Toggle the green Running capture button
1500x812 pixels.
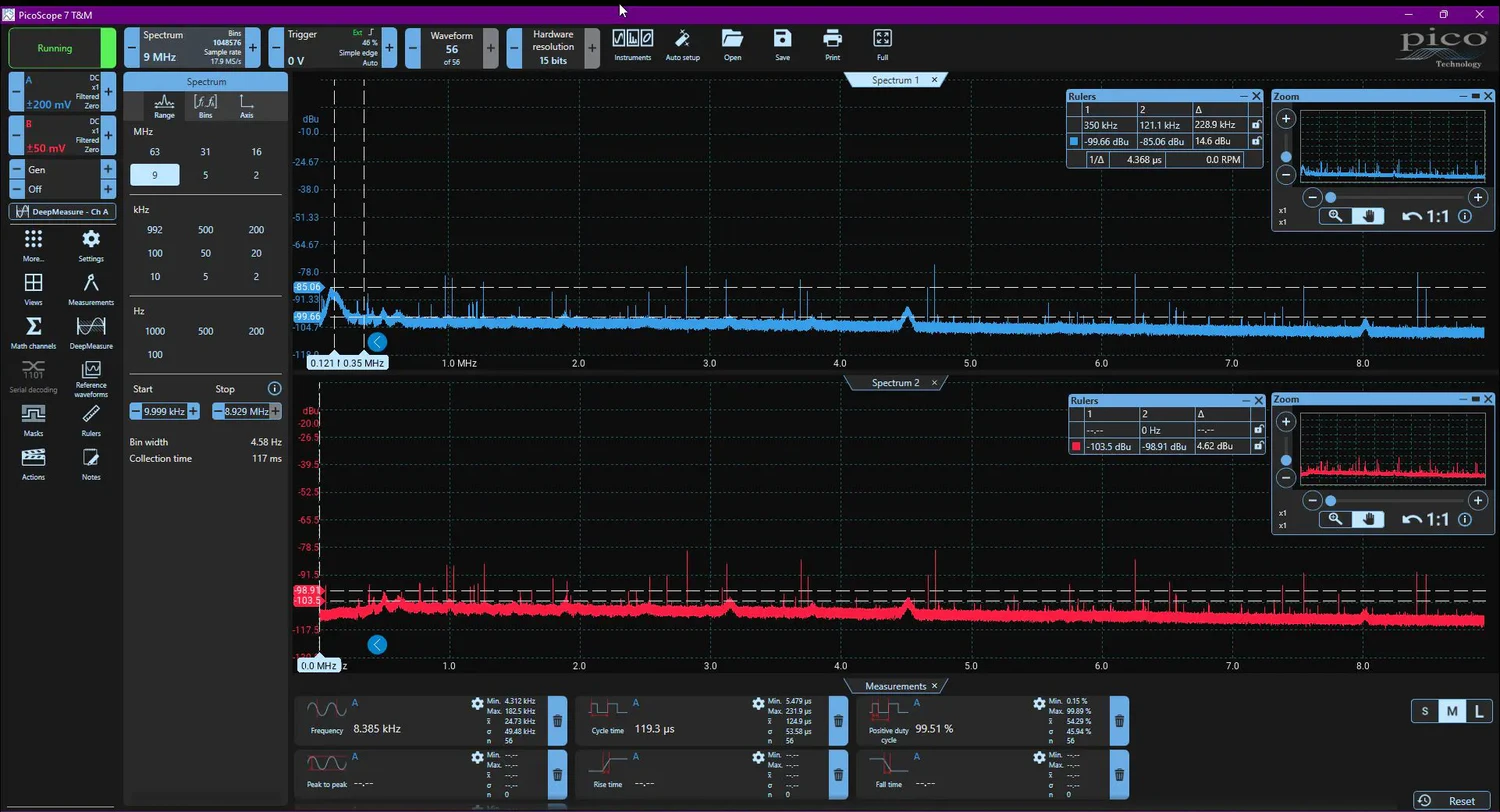(x=55, y=48)
